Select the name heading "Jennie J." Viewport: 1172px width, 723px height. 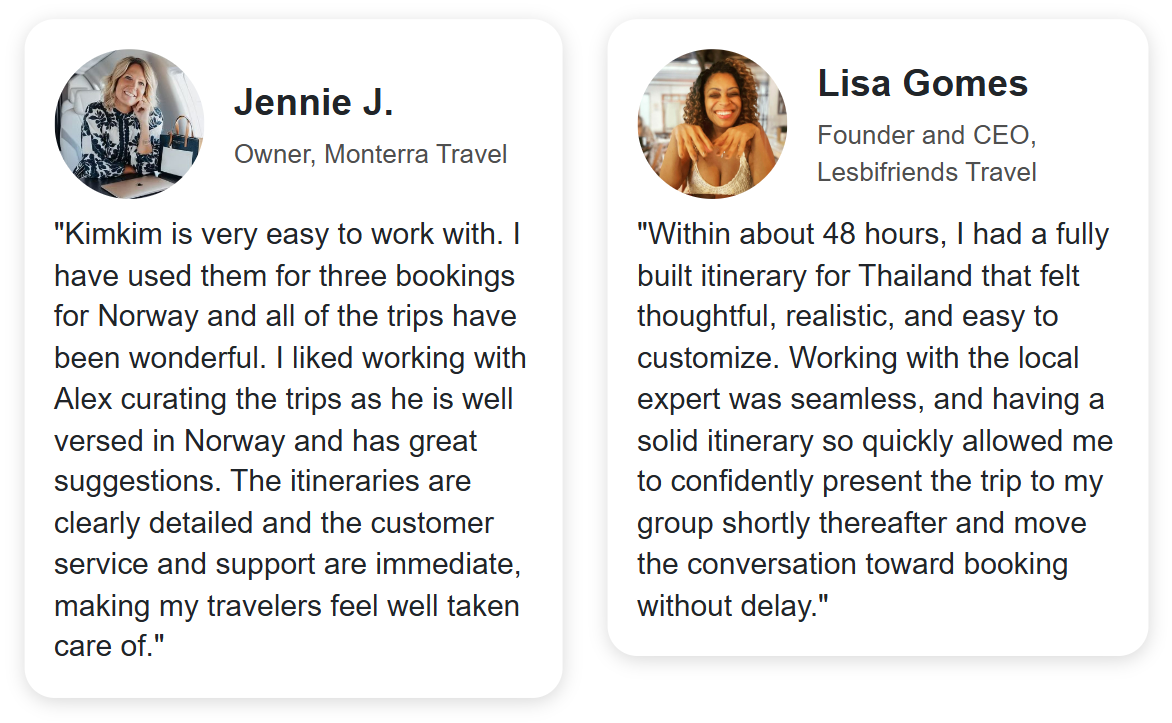pyautogui.click(x=313, y=102)
